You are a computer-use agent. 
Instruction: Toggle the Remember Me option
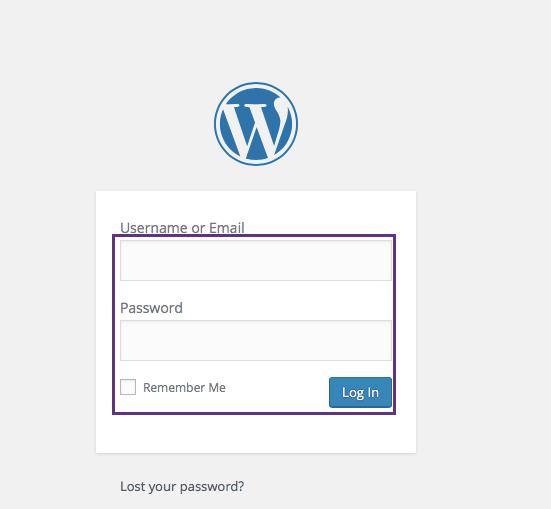pos(128,387)
